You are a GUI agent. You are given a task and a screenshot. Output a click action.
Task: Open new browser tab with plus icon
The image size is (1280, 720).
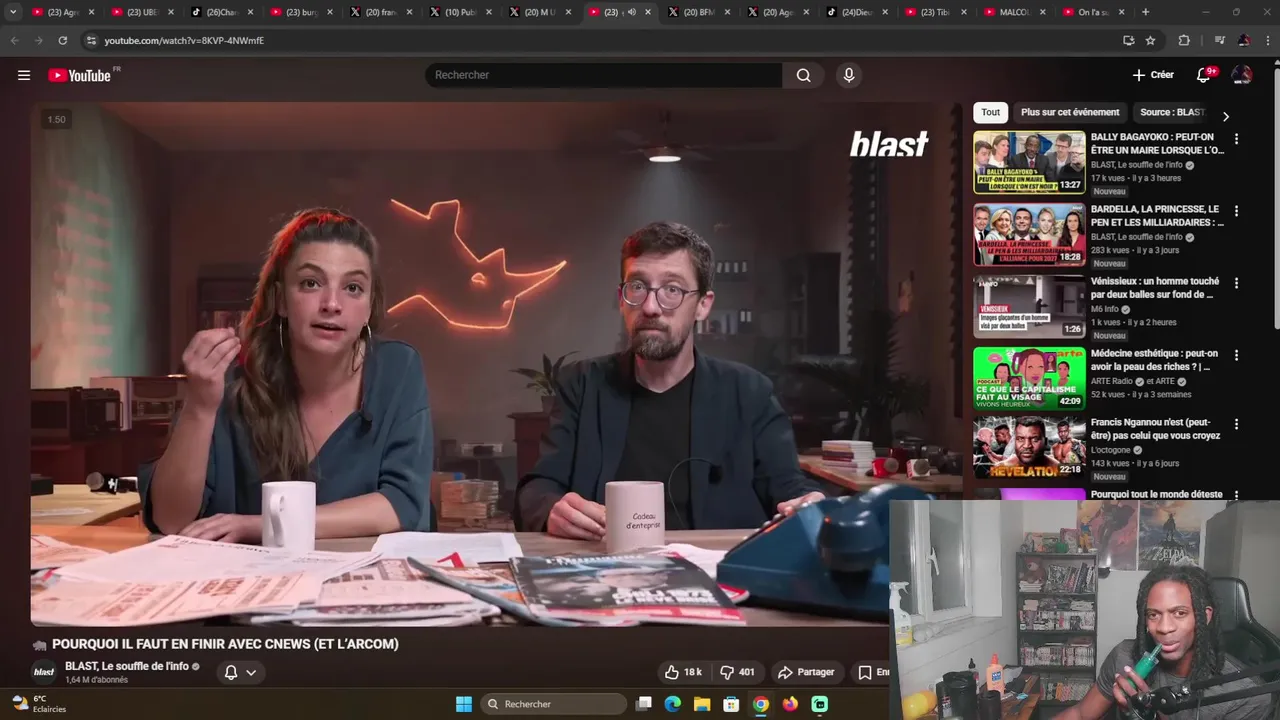pyautogui.click(x=1145, y=12)
